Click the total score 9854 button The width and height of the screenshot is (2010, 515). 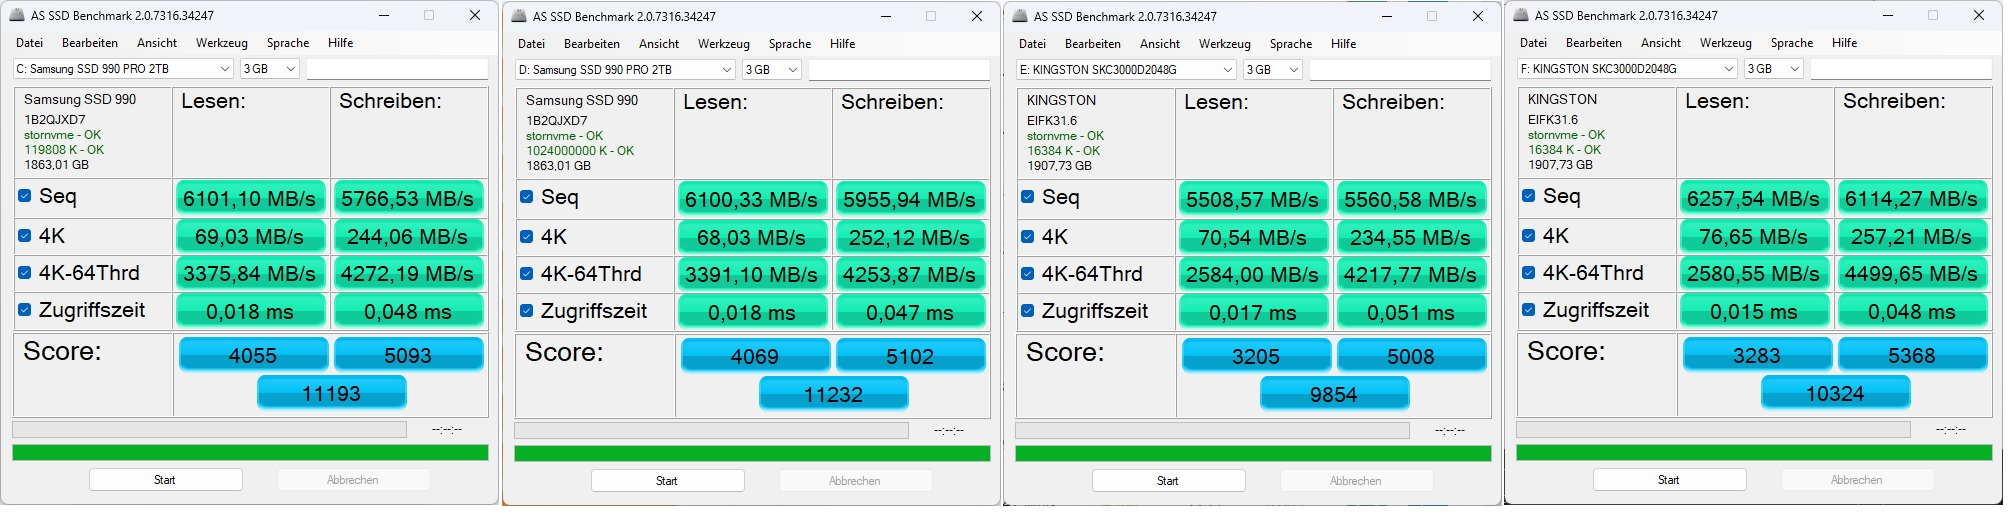(x=1335, y=394)
